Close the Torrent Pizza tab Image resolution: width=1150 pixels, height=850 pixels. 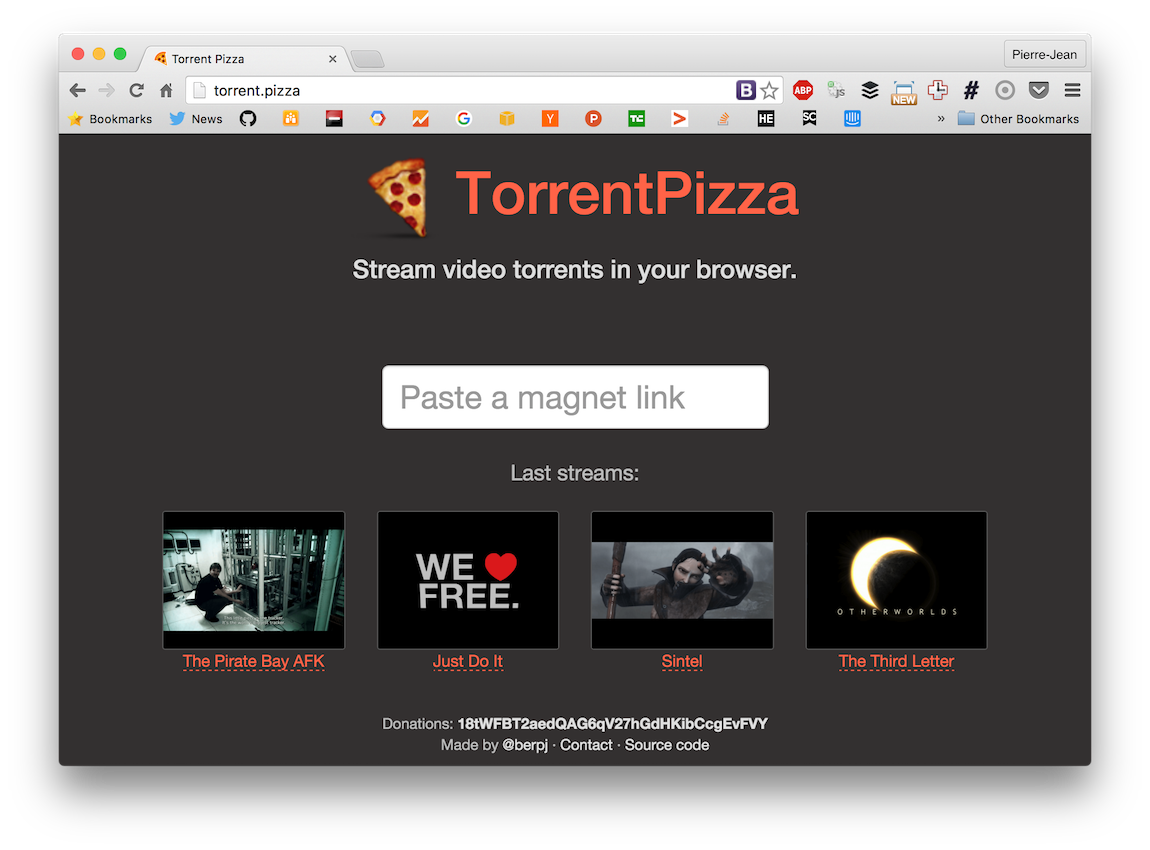[332, 59]
